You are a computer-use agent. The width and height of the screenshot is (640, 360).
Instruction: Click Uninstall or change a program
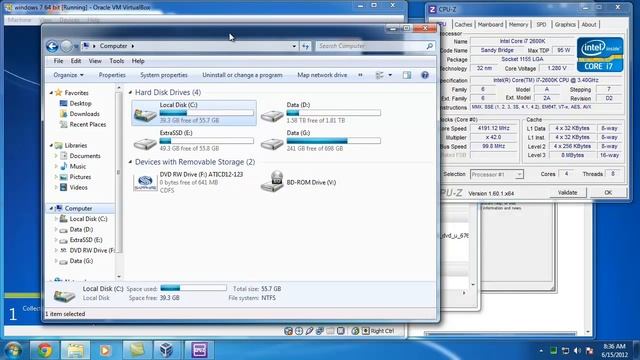pos(242,75)
